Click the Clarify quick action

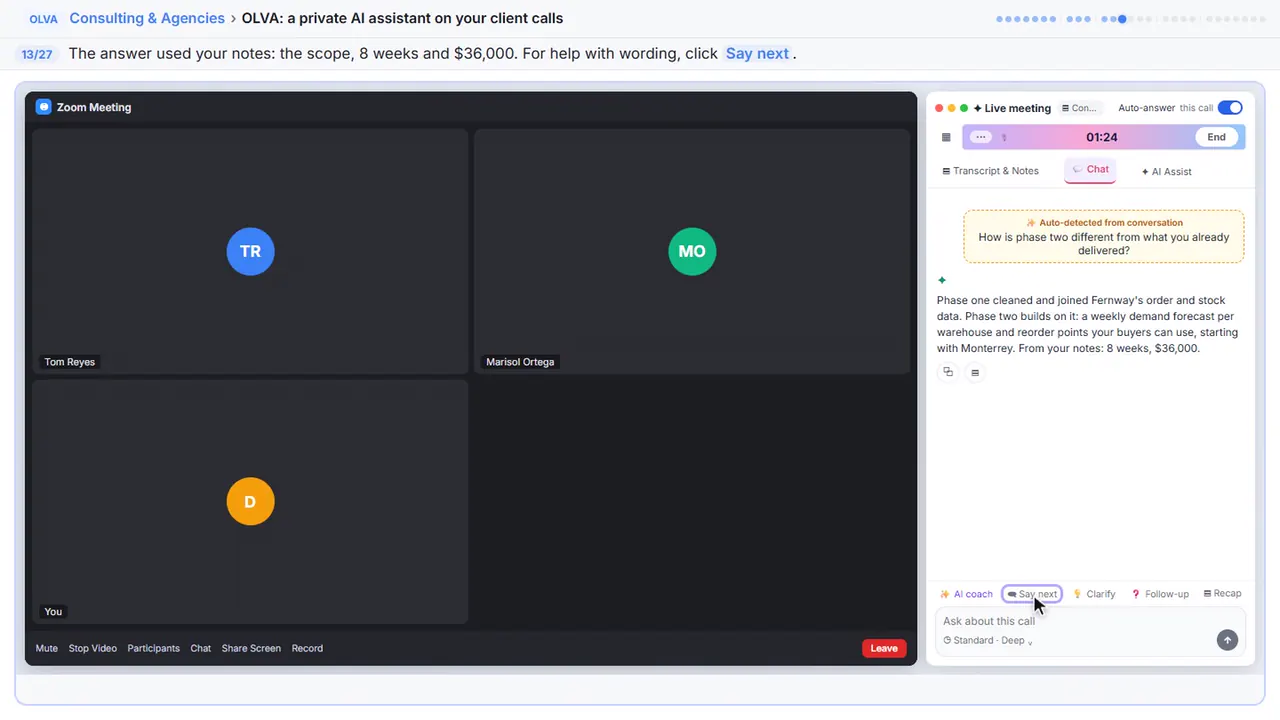pyautogui.click(x=1094, y=594)
